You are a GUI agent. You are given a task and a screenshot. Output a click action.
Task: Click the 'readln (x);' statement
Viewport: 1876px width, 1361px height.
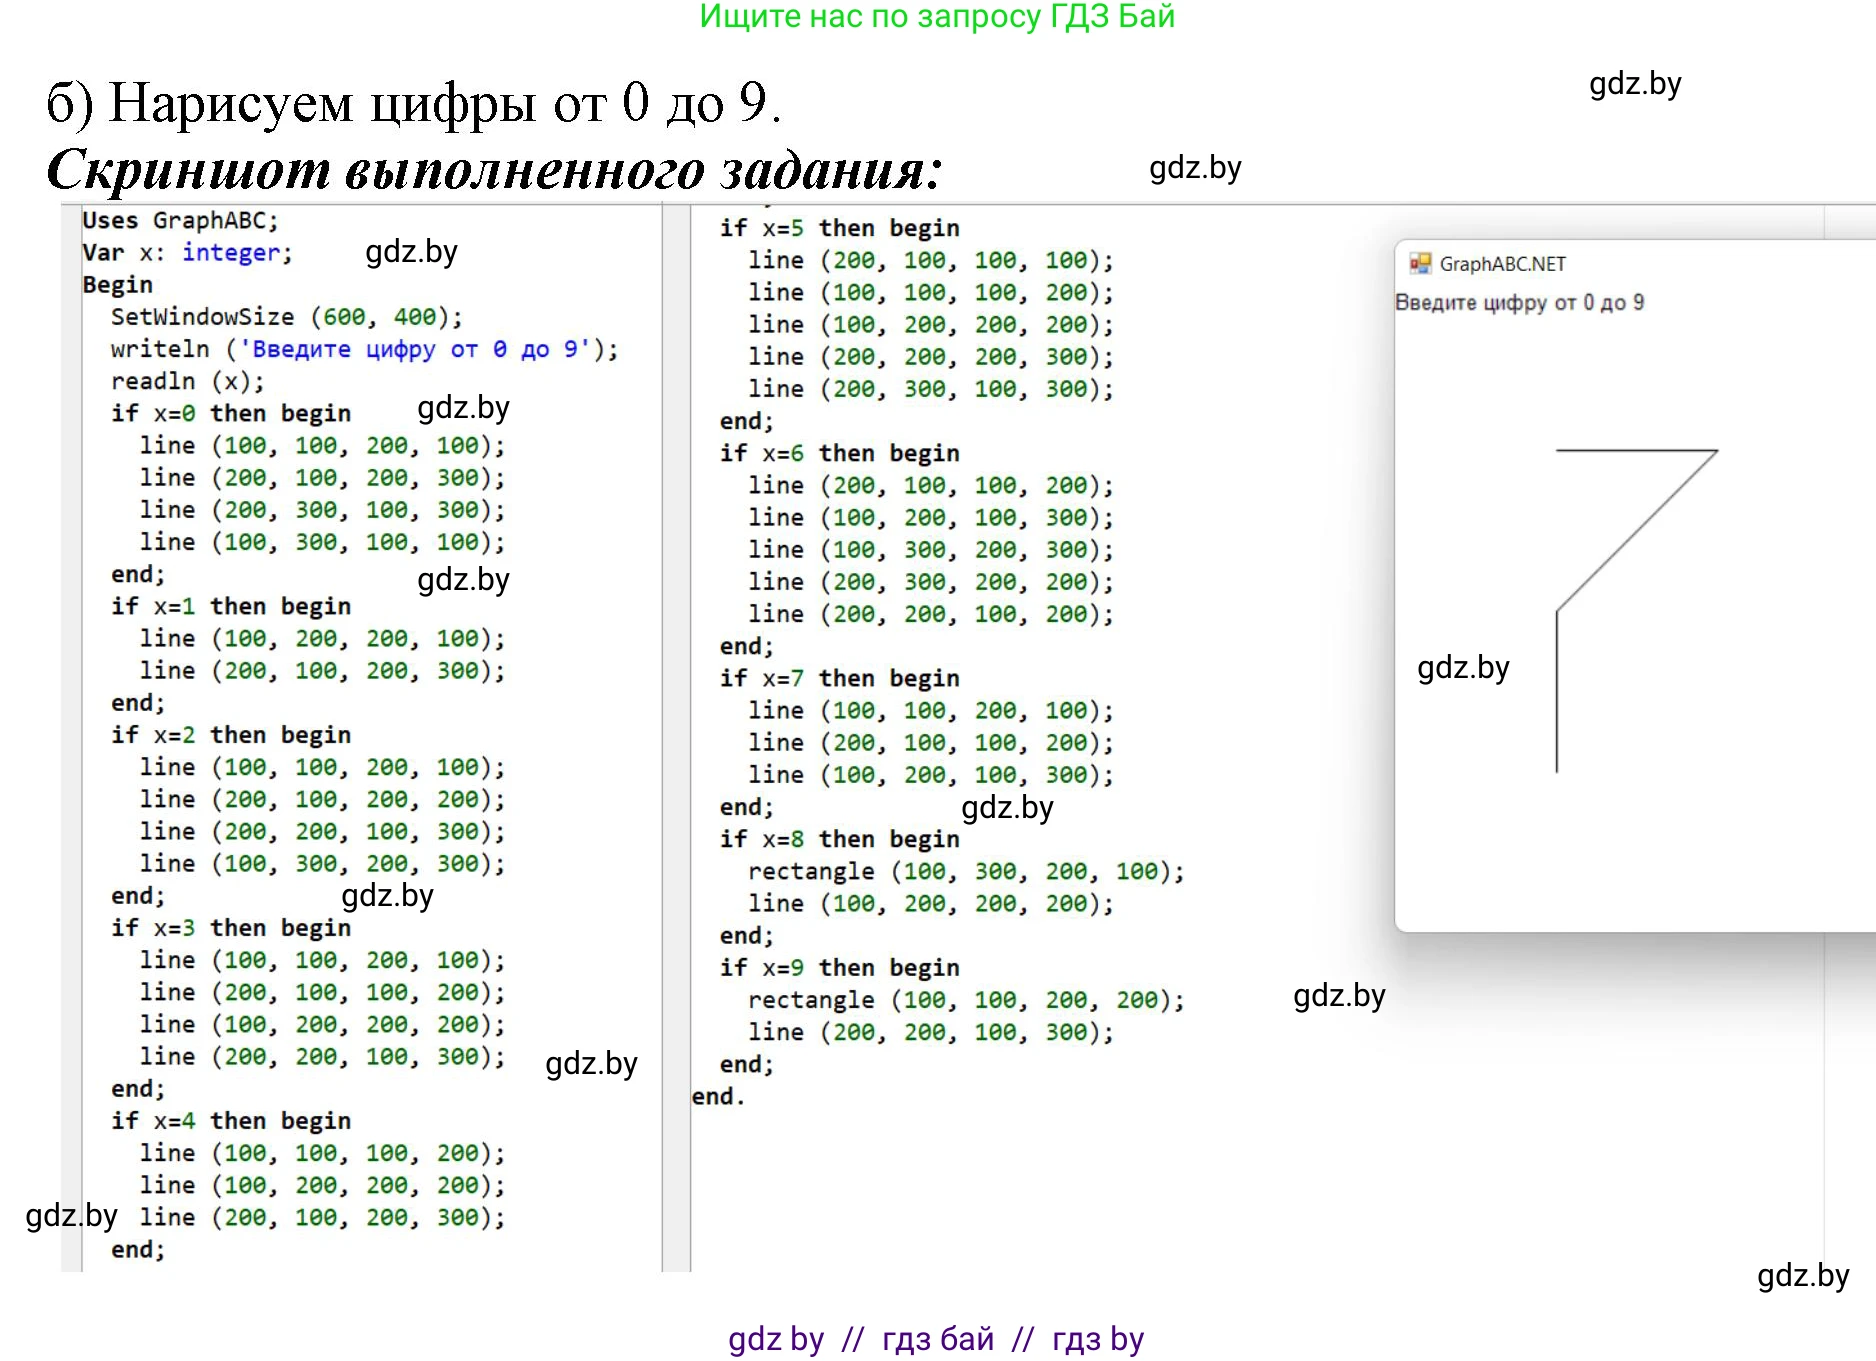pyautogui.click(x=187, y=381)
